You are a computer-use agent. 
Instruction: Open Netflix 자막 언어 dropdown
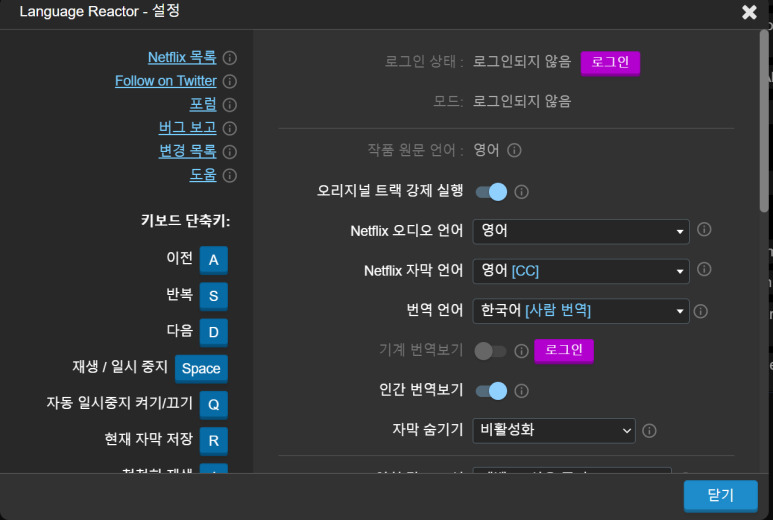tap(581, 271)
